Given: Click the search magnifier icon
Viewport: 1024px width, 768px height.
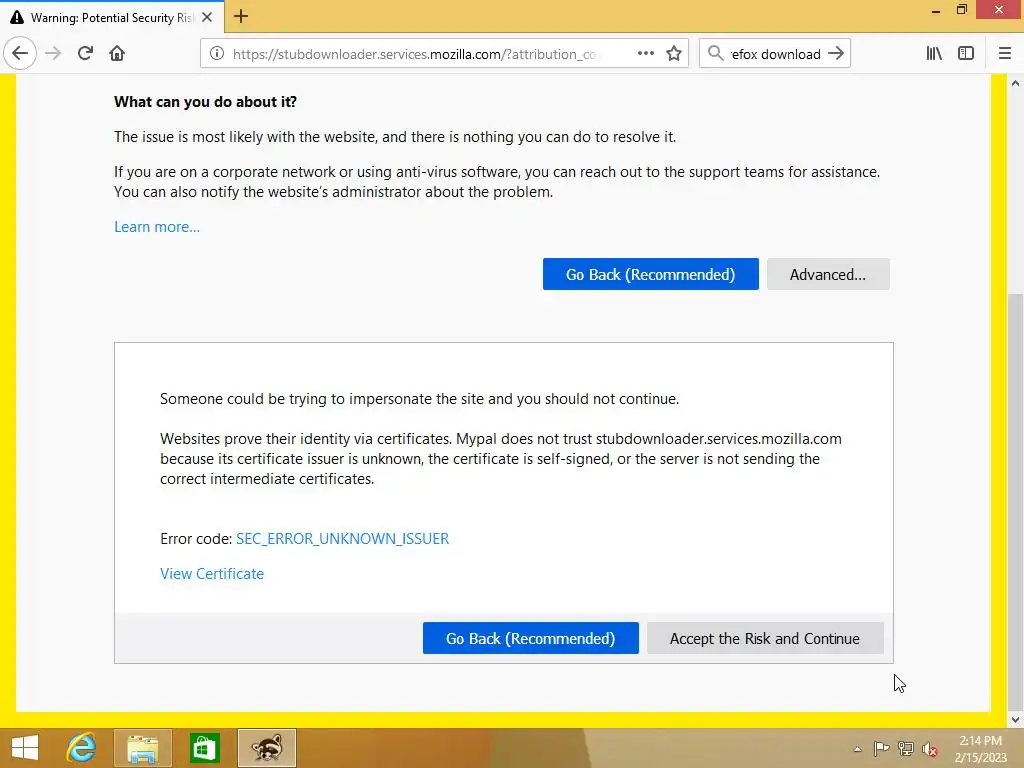Looking at the screenshot, I should [716, 53].
